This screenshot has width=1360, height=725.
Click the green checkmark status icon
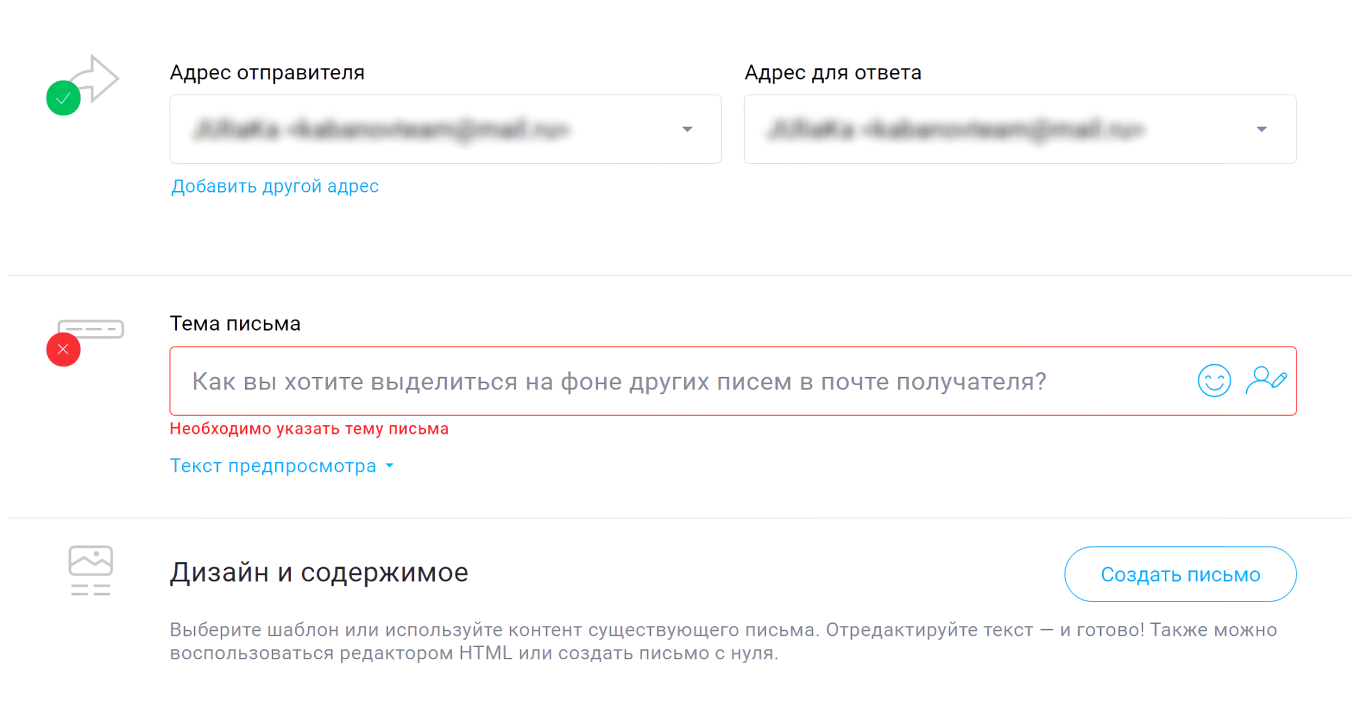click(63, 98)
